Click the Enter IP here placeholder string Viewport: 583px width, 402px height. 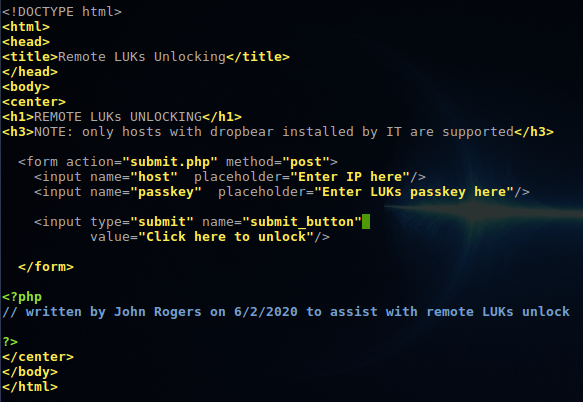click(350, 177)
